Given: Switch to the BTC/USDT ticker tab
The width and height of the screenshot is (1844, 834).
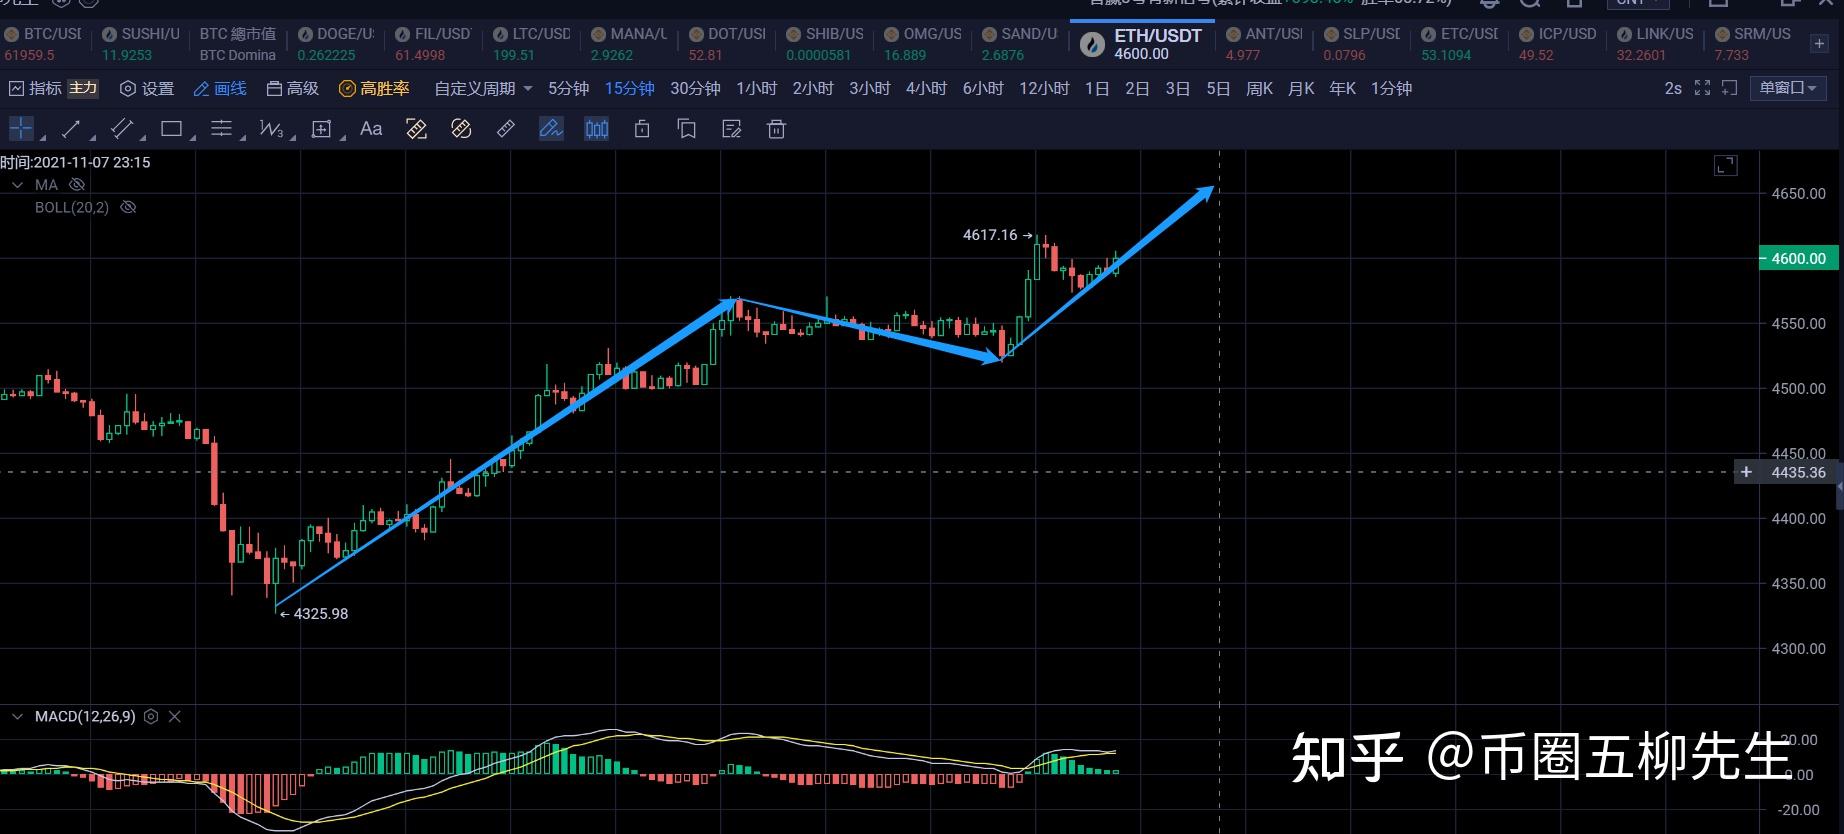Looking at the screenshot, I should pyautogui.click(x=43, y=44).
